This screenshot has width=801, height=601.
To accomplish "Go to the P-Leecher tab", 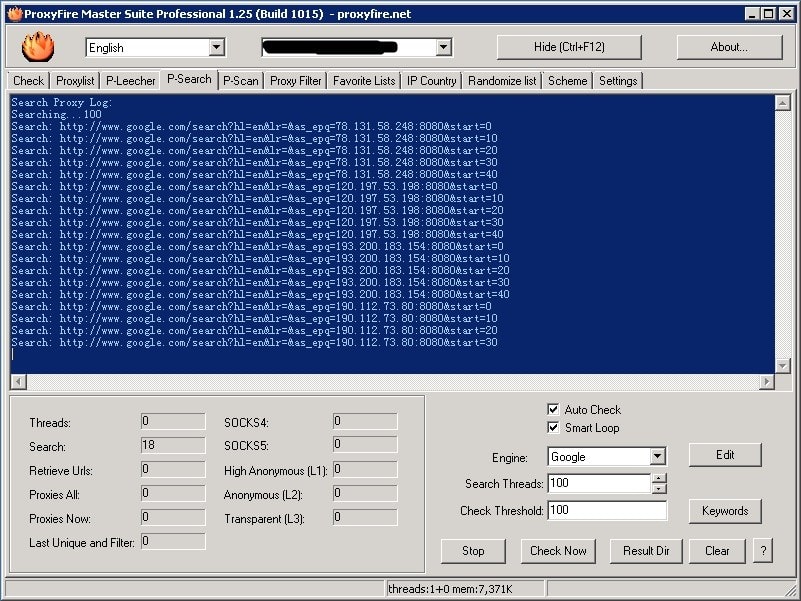I will tap(130, 81).
